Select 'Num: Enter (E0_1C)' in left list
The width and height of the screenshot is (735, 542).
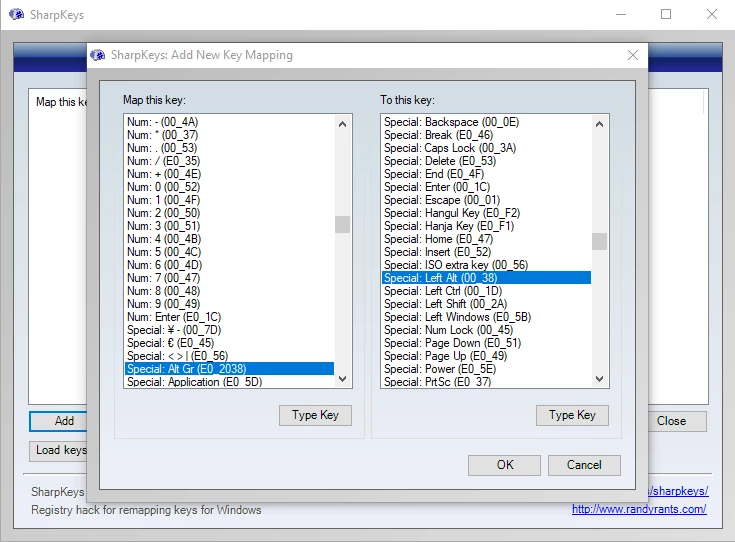tap(230, 317)
